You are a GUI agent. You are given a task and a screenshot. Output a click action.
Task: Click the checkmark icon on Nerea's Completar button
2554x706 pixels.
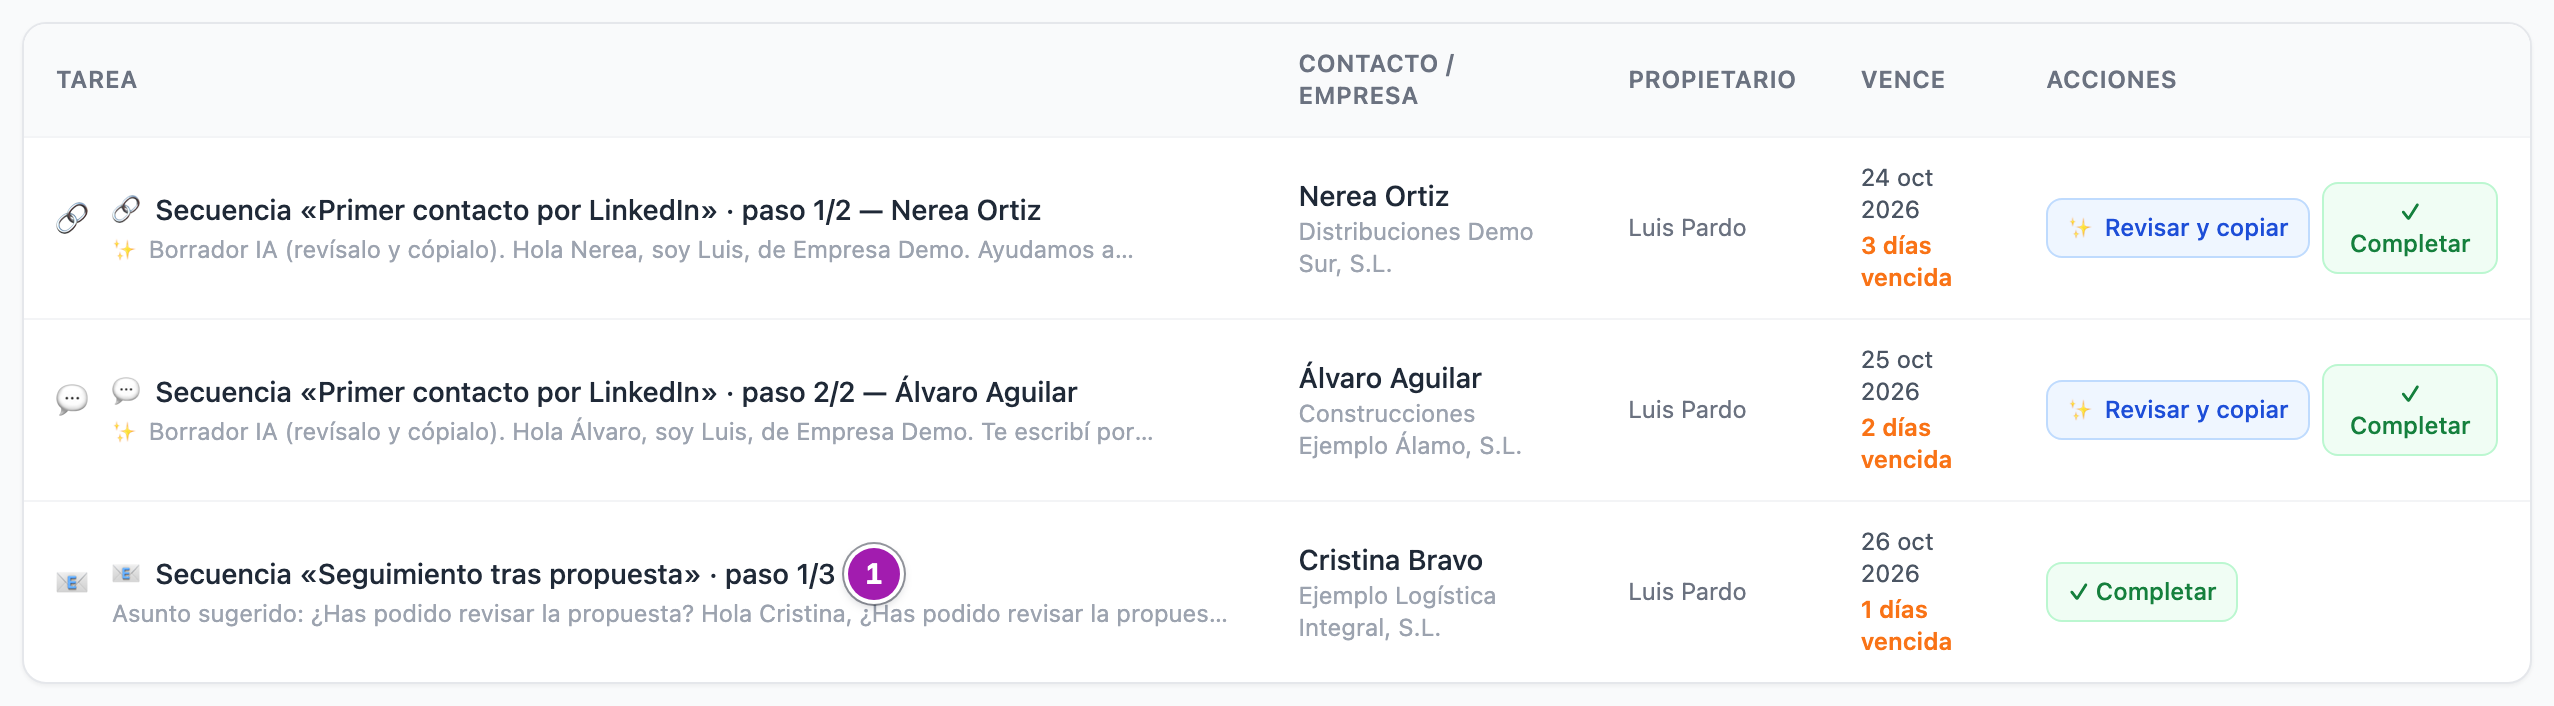point(2410,212)
